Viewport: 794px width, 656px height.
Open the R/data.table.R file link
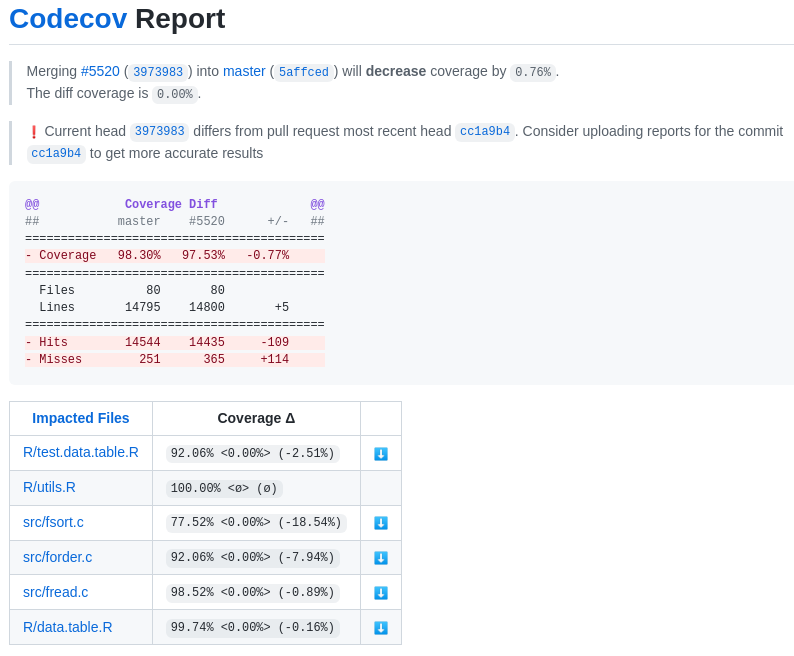click(67, 627)
